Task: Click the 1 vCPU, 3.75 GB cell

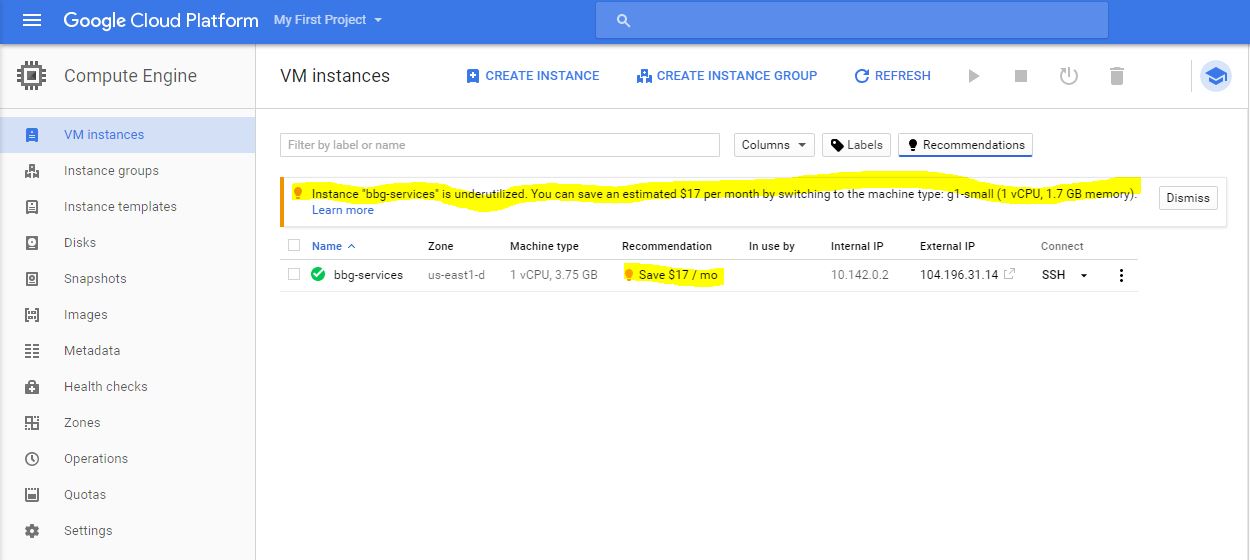Action: 554,275
